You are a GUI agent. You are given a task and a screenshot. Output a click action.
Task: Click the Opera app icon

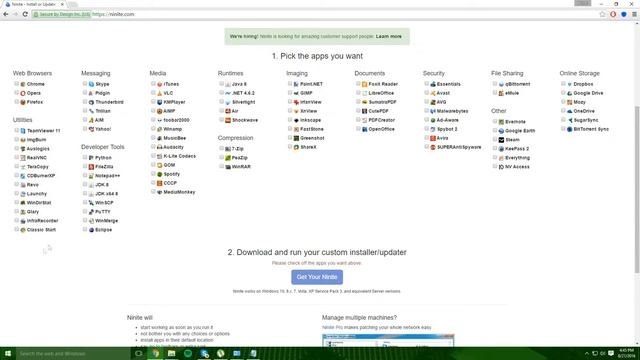pyautogui.click(x=23, y=93)
